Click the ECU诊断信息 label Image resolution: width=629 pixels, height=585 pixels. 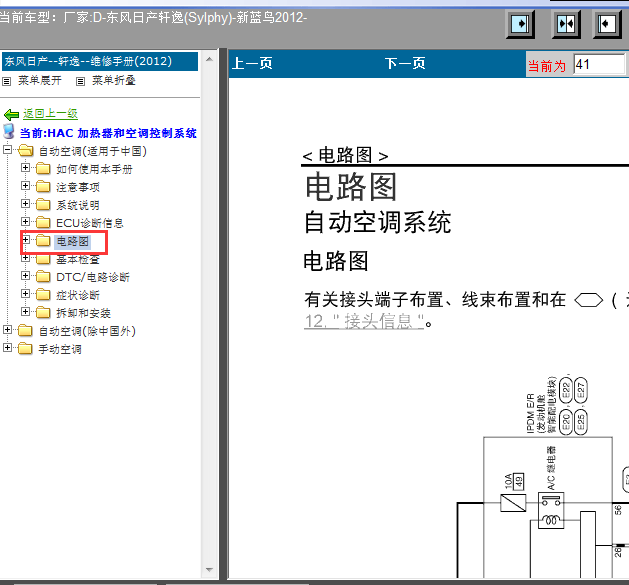pyautogui.click(x=89, y=223)
